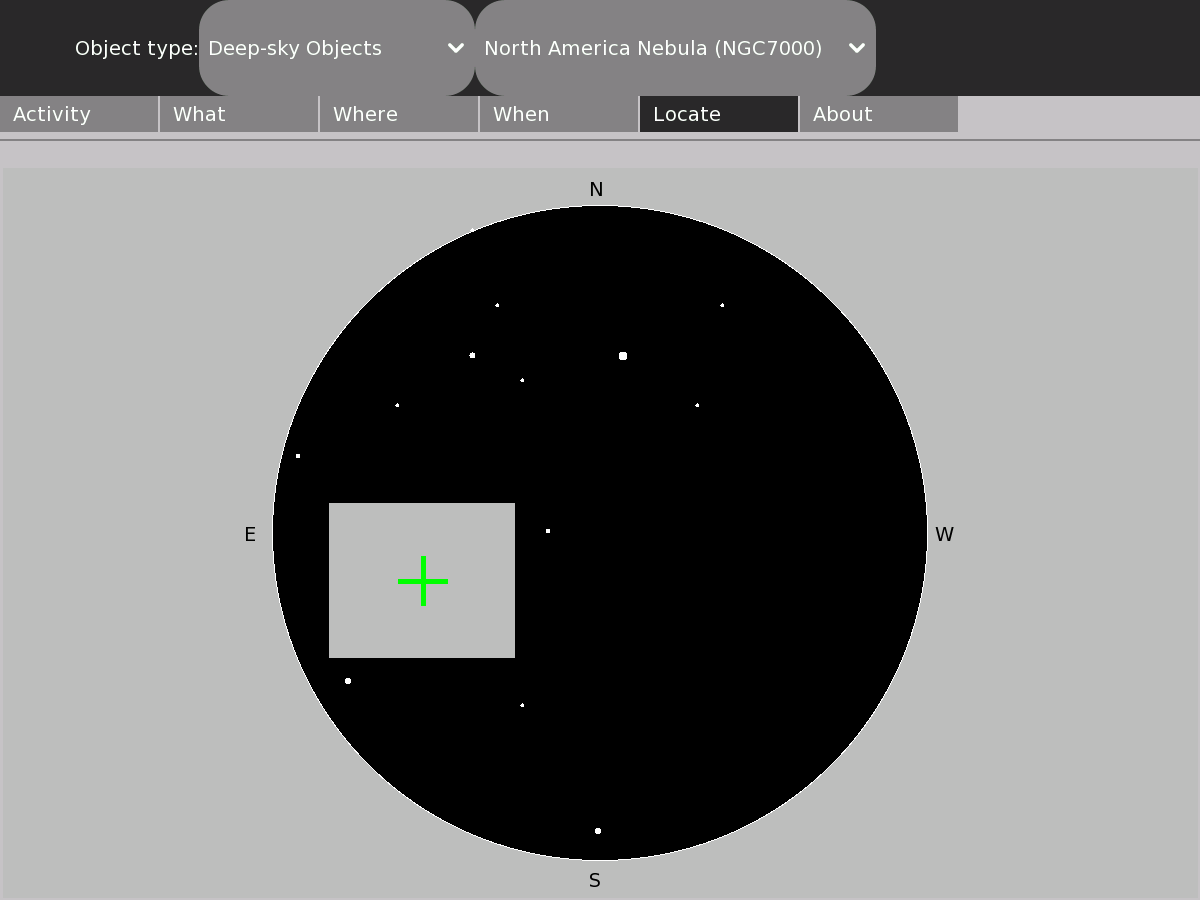This screenshot has width=1200, height=900.
Task: Select the When tab
Action: pyautogui.click(x=559, y=114)
